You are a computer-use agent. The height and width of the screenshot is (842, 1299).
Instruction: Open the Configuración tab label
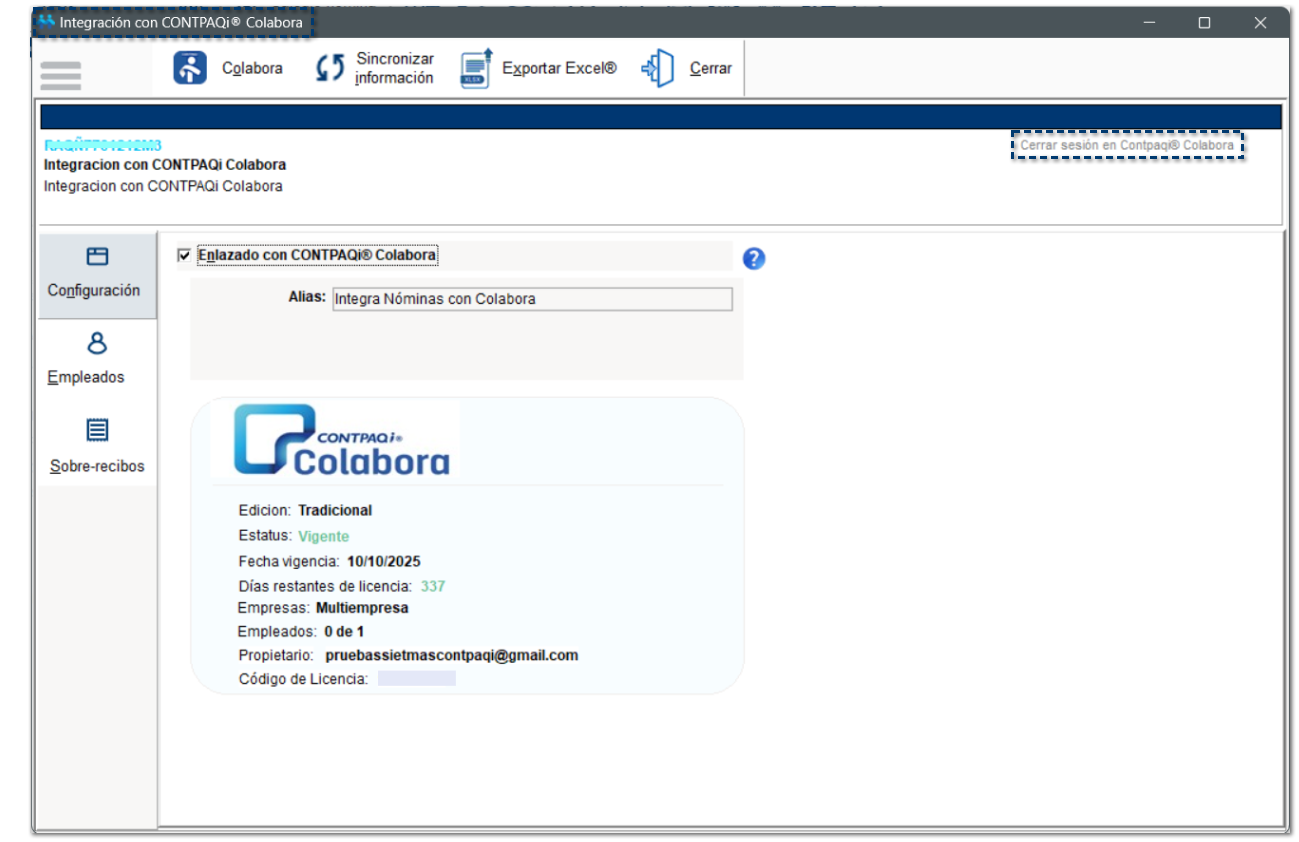(94, 290)
